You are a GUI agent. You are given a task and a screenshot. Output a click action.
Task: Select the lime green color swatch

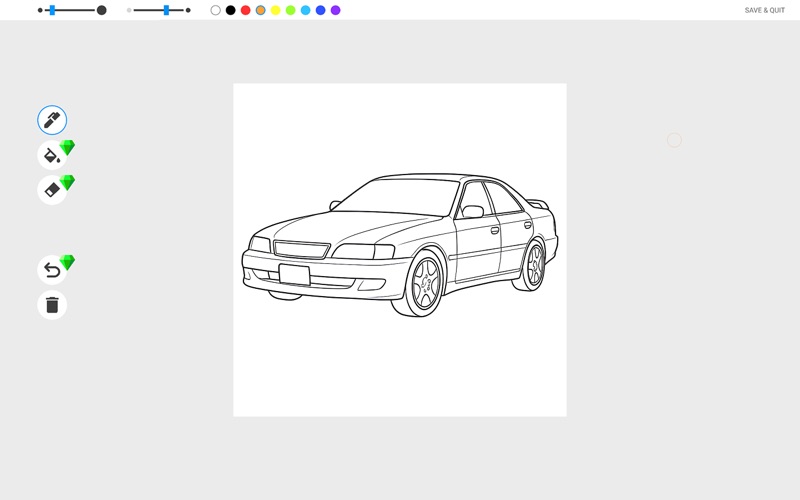[x=290, y=10]
